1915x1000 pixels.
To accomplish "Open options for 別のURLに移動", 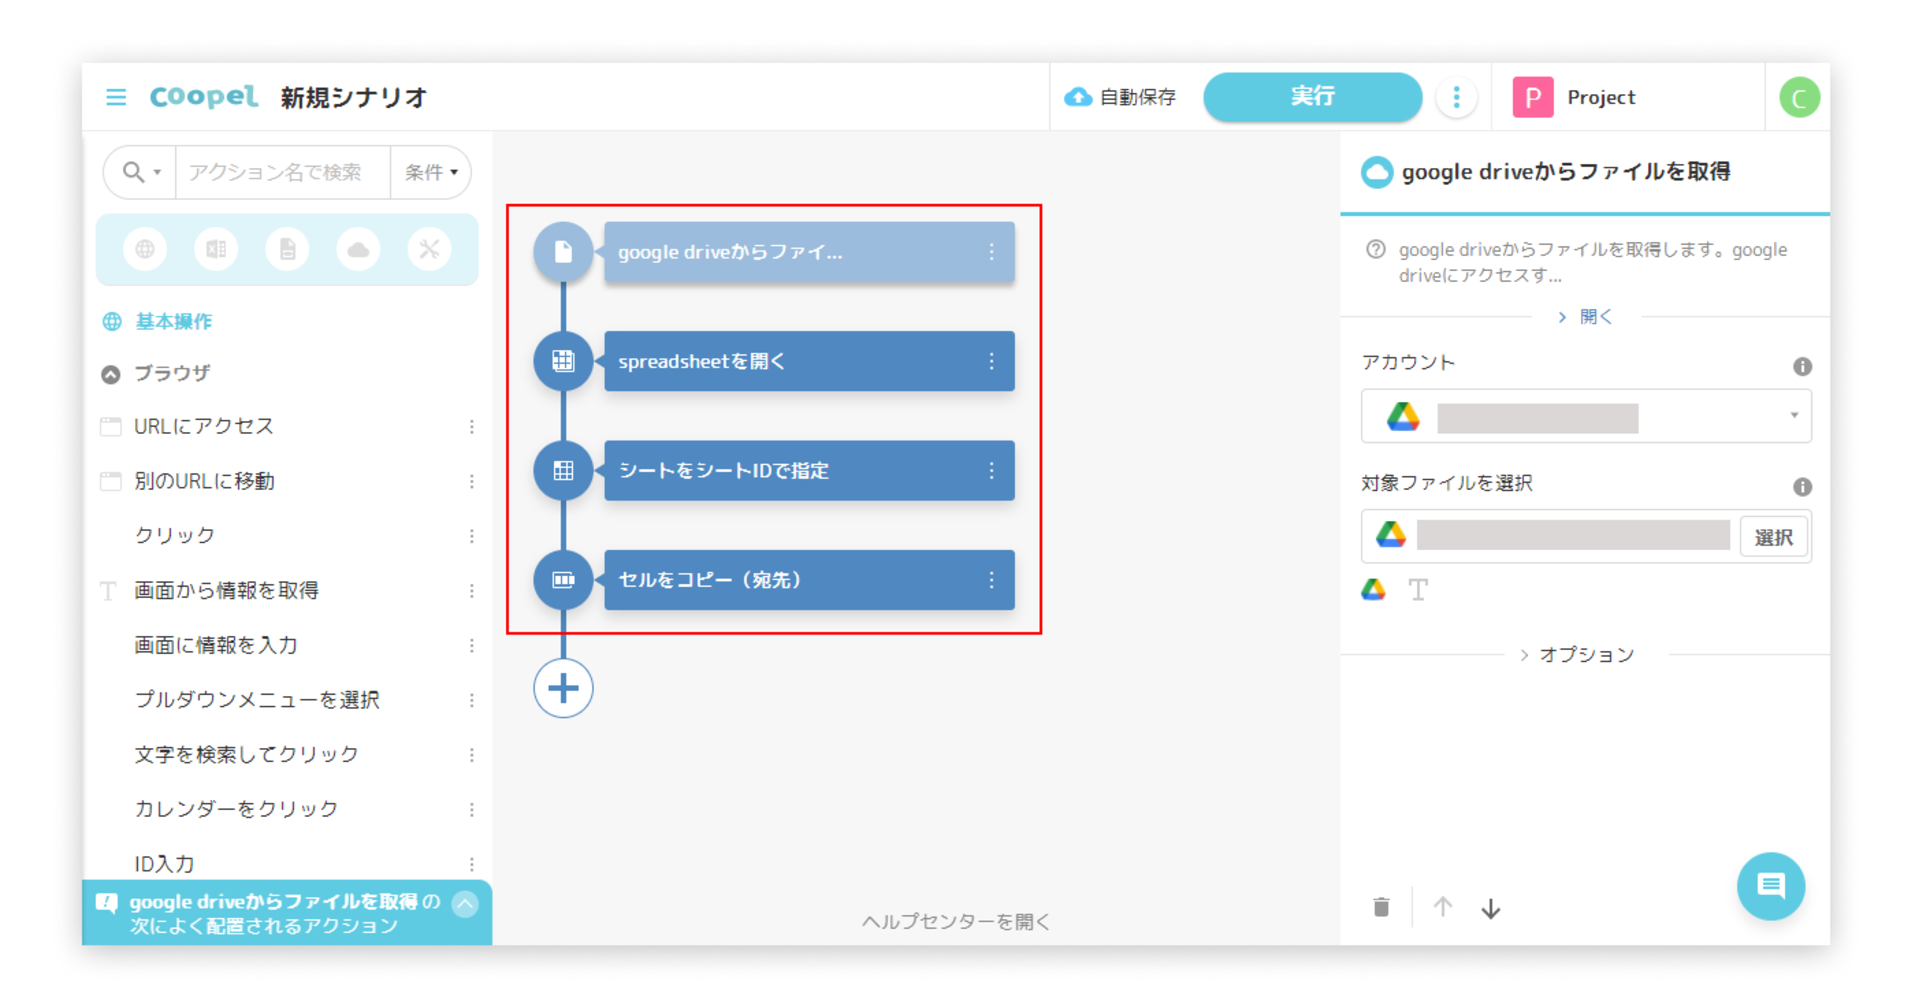I will click(472, 482).
